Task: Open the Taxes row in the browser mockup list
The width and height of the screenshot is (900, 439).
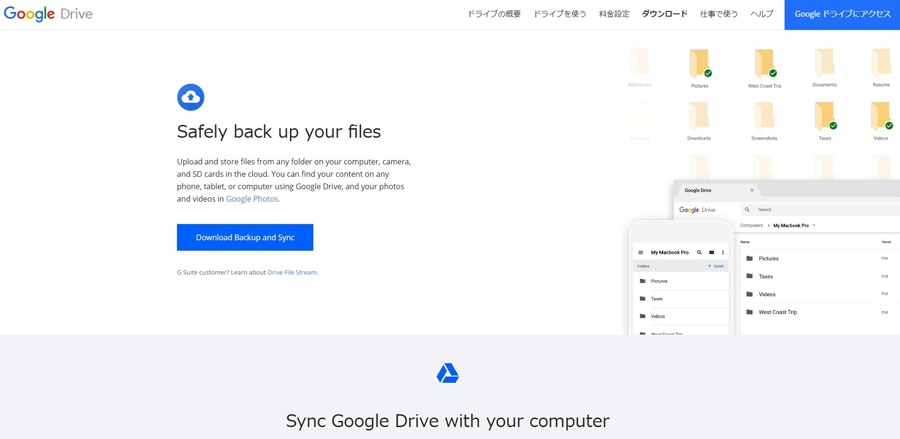Action: [820, 276]
